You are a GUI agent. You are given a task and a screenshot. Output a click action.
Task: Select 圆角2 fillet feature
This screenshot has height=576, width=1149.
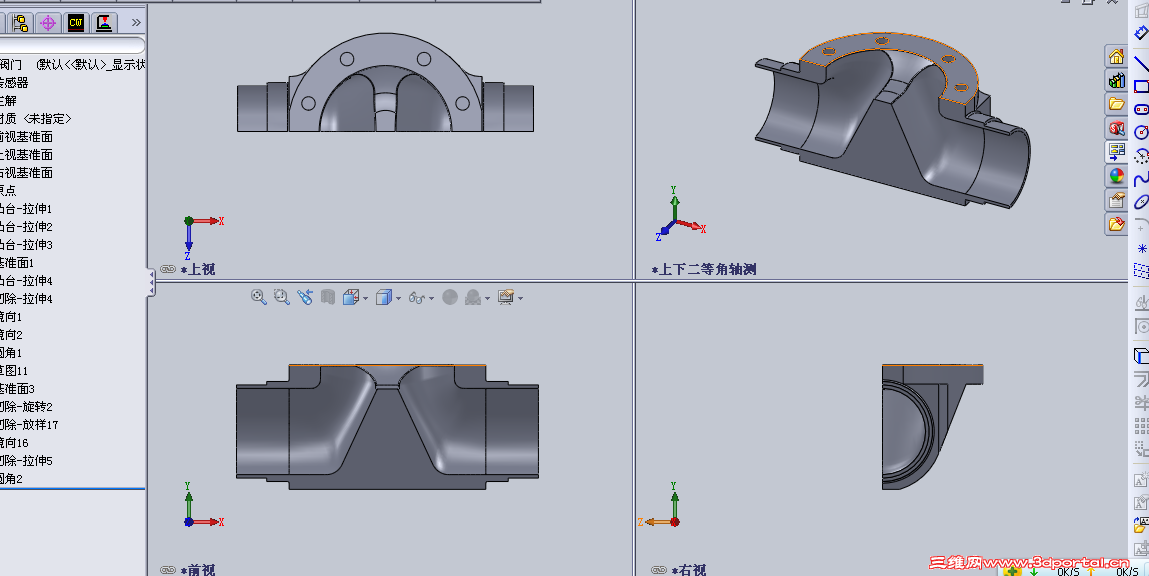[12, 479]
